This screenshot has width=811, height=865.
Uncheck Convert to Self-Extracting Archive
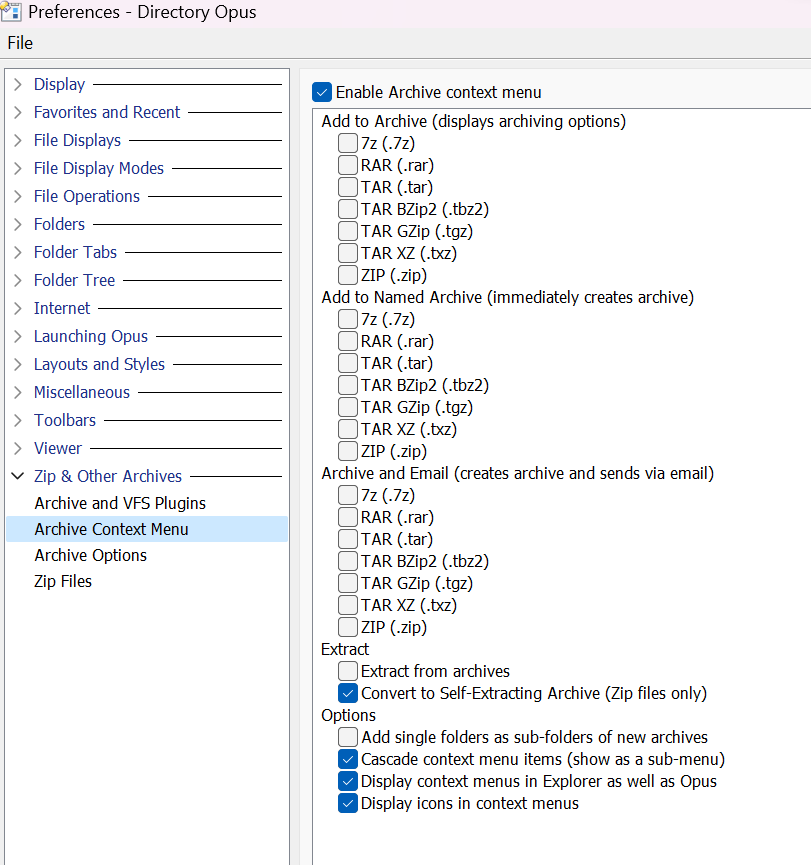pos(348,693)
